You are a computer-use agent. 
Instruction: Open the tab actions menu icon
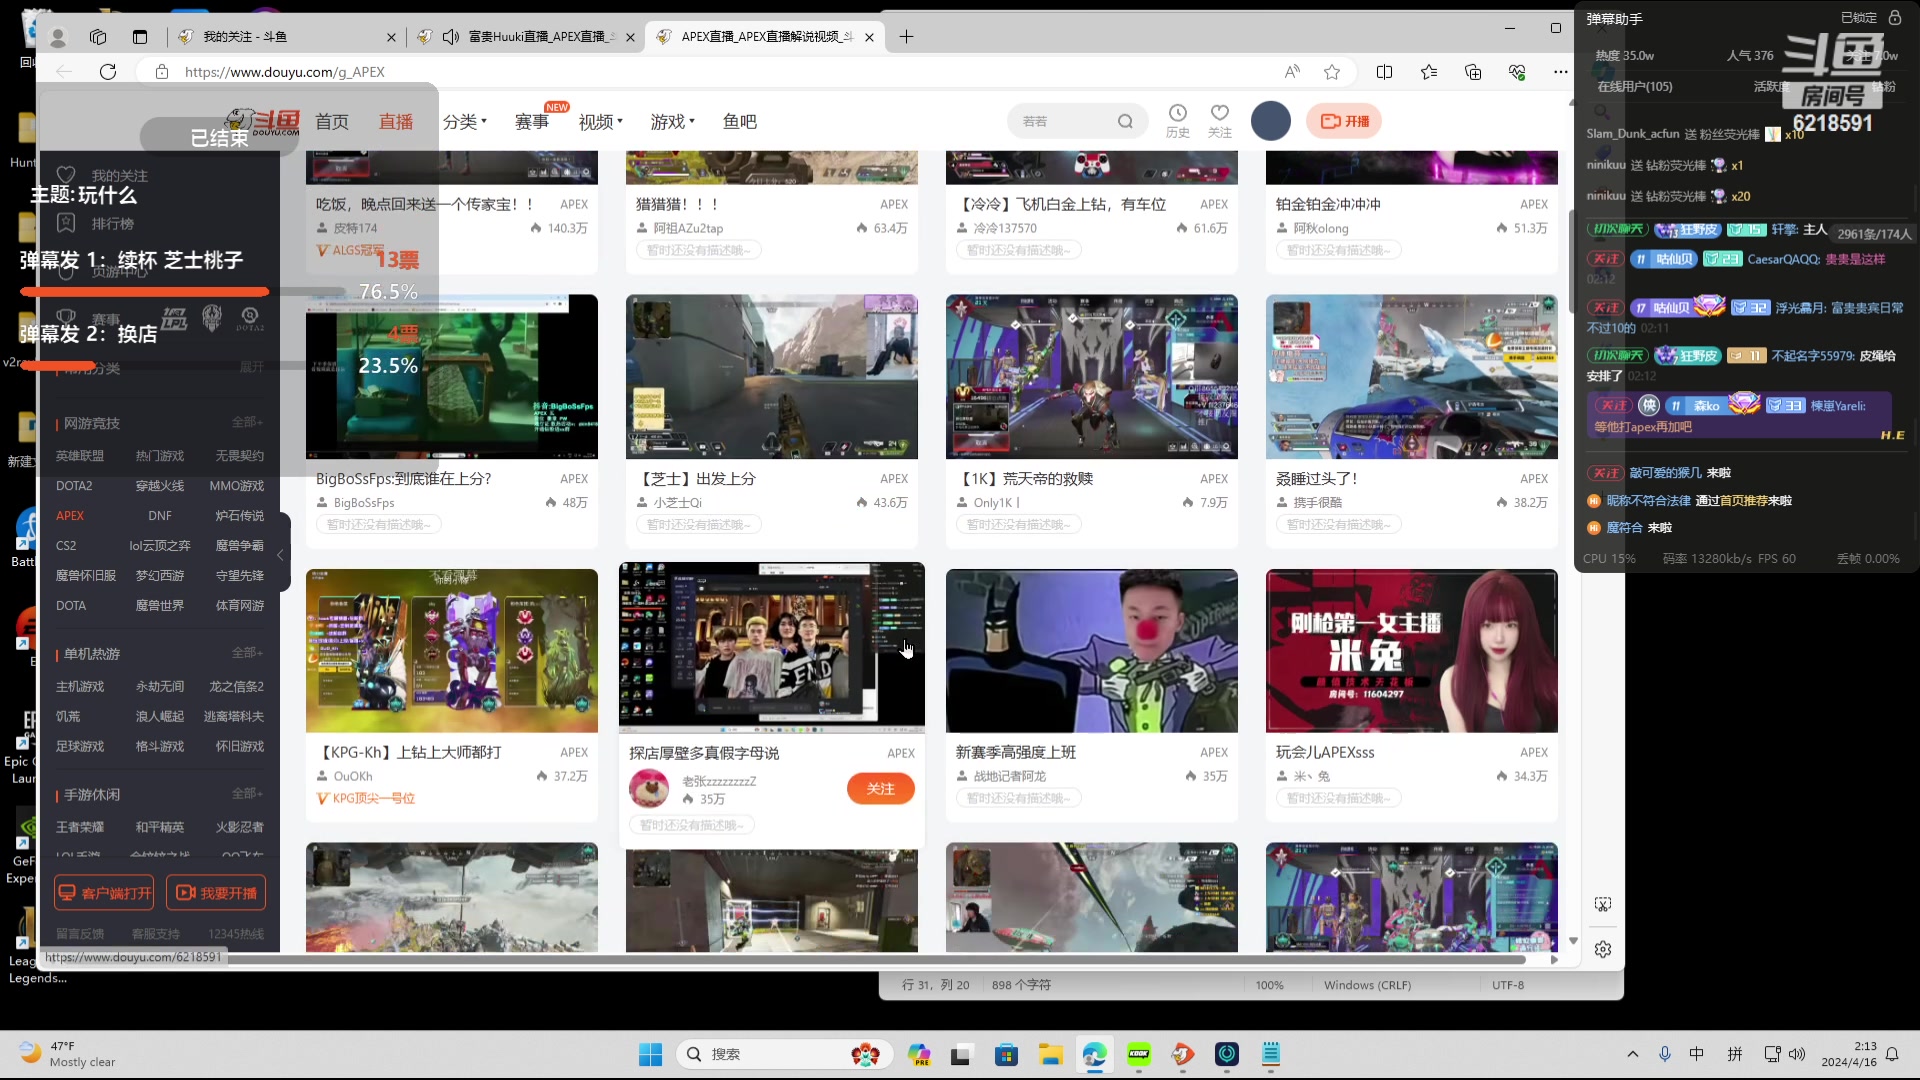(140, 37)
